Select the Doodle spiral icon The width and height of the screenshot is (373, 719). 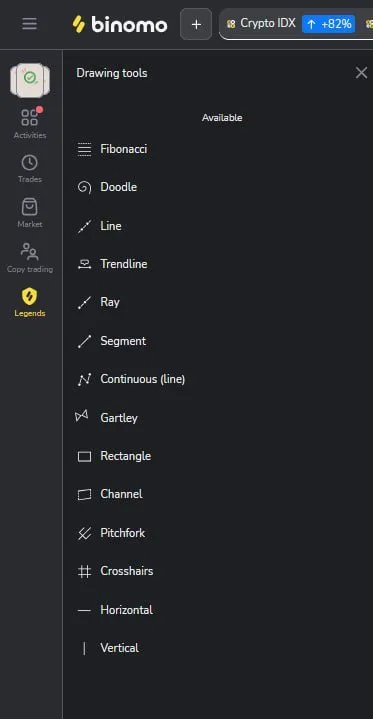(x=84, y=188)
